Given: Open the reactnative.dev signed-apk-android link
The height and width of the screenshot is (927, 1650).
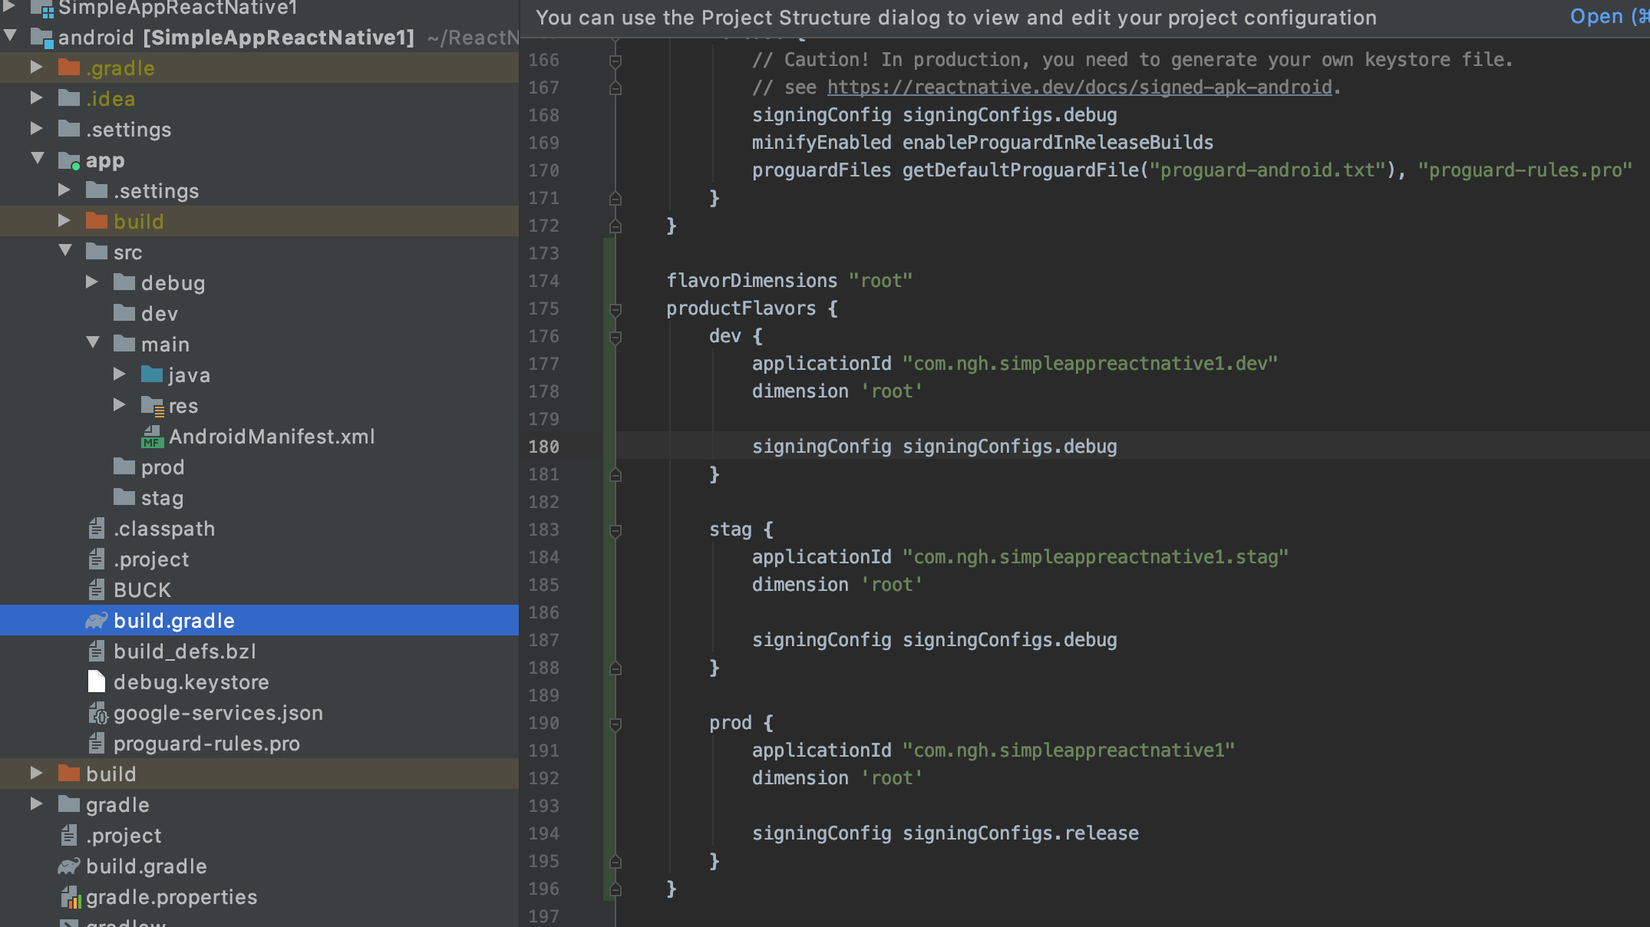Looking at the screenshot, I should pos(1079,87).
